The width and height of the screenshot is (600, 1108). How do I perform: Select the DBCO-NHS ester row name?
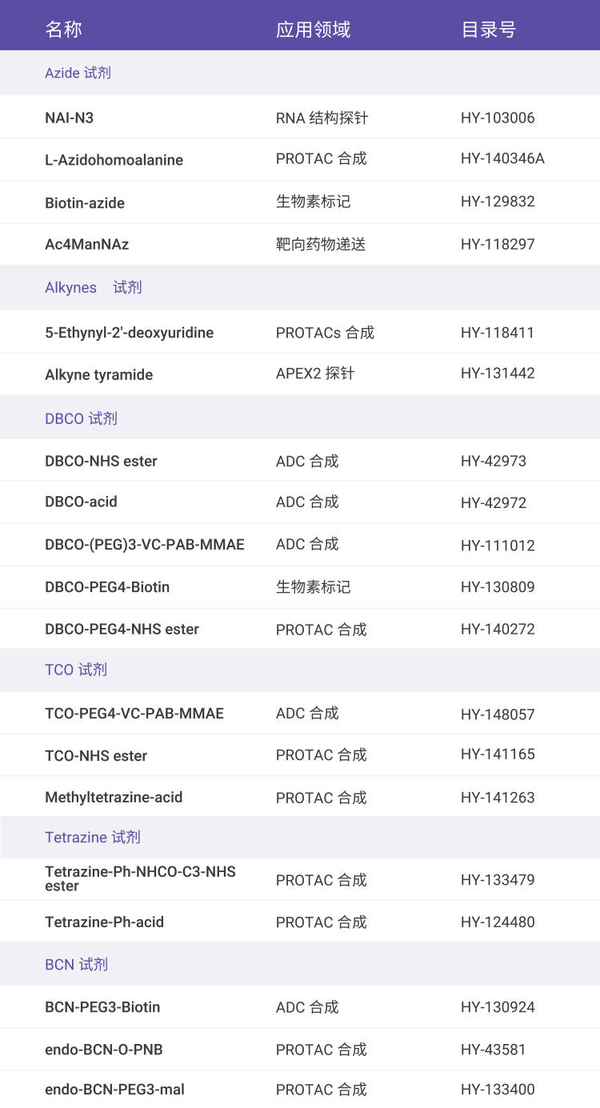(x=101, y=461)
